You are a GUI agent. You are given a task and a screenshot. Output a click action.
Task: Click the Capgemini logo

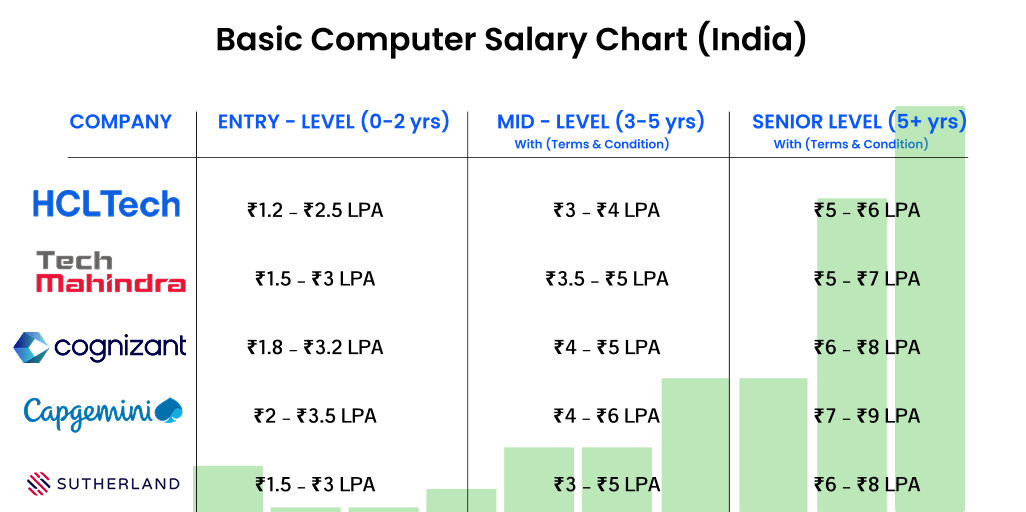pos(103,411)
